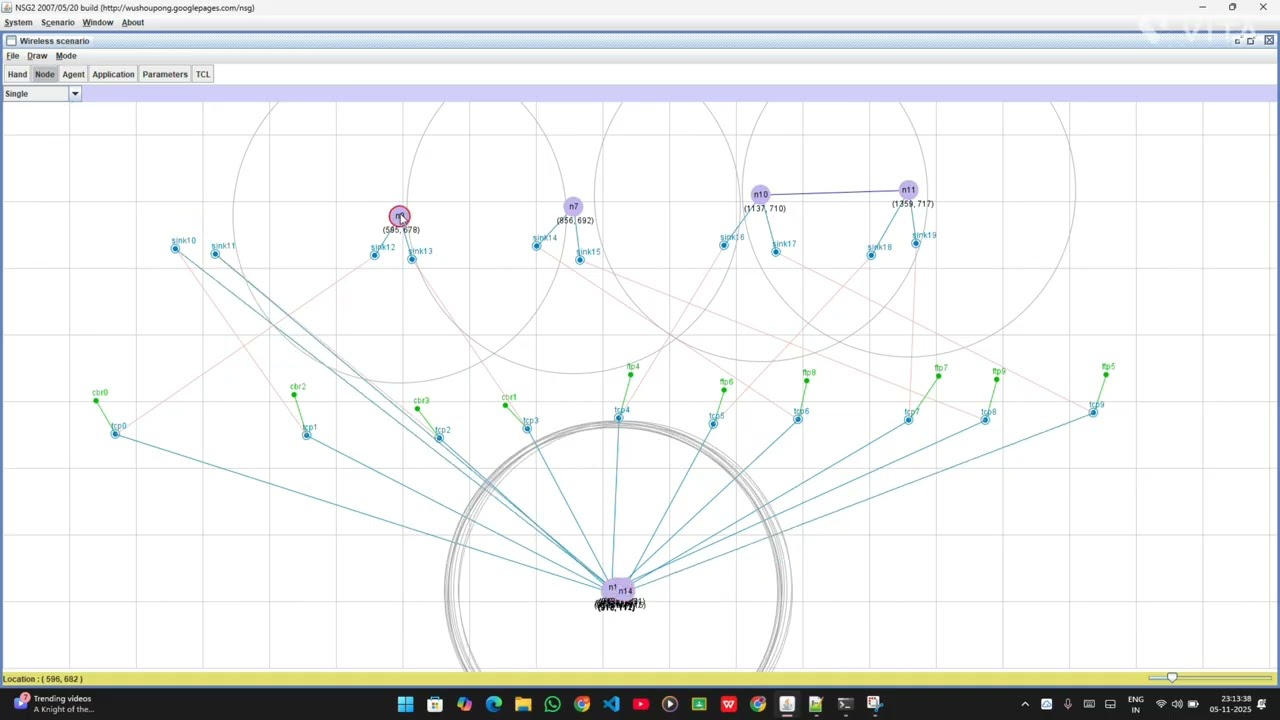Click the ENG IN language indicator

[x=1136, y=704]
